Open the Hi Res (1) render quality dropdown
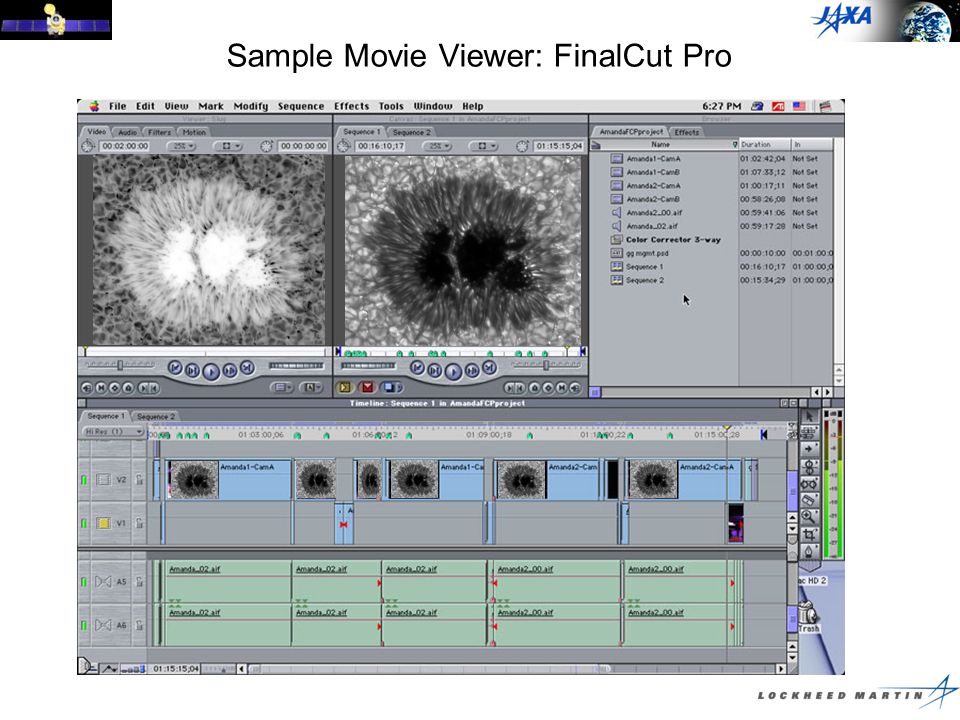Screen dimensions: 960x720 (113, 431)
